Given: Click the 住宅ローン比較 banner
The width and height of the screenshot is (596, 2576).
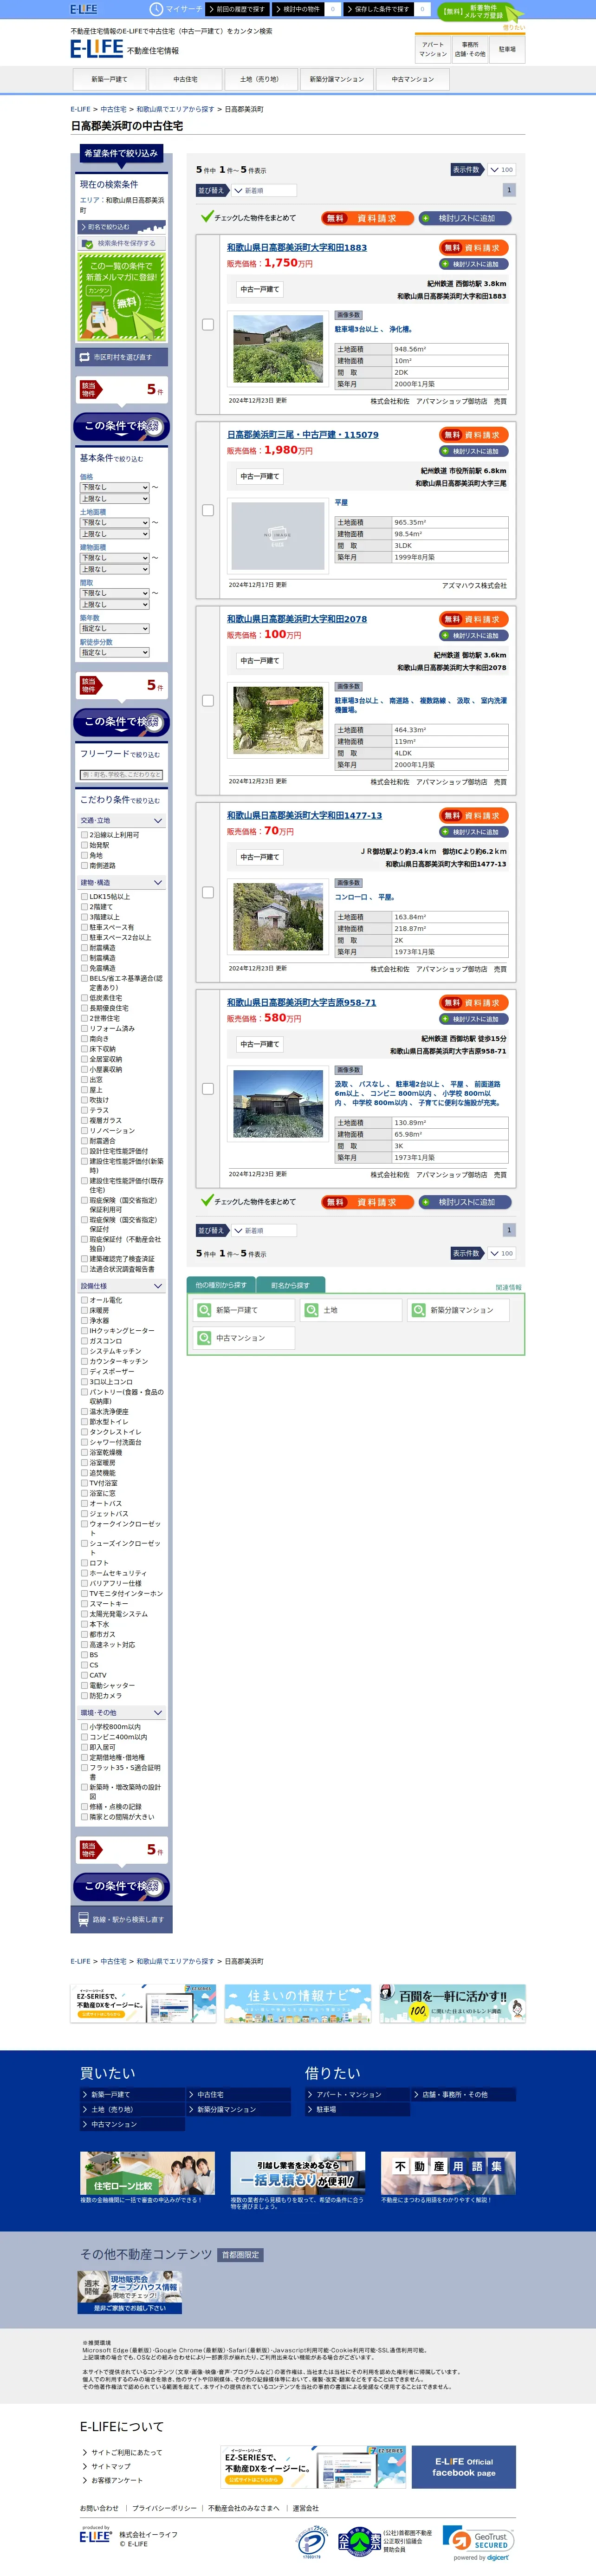Looking at the screenshot, I should (147, 2174).
